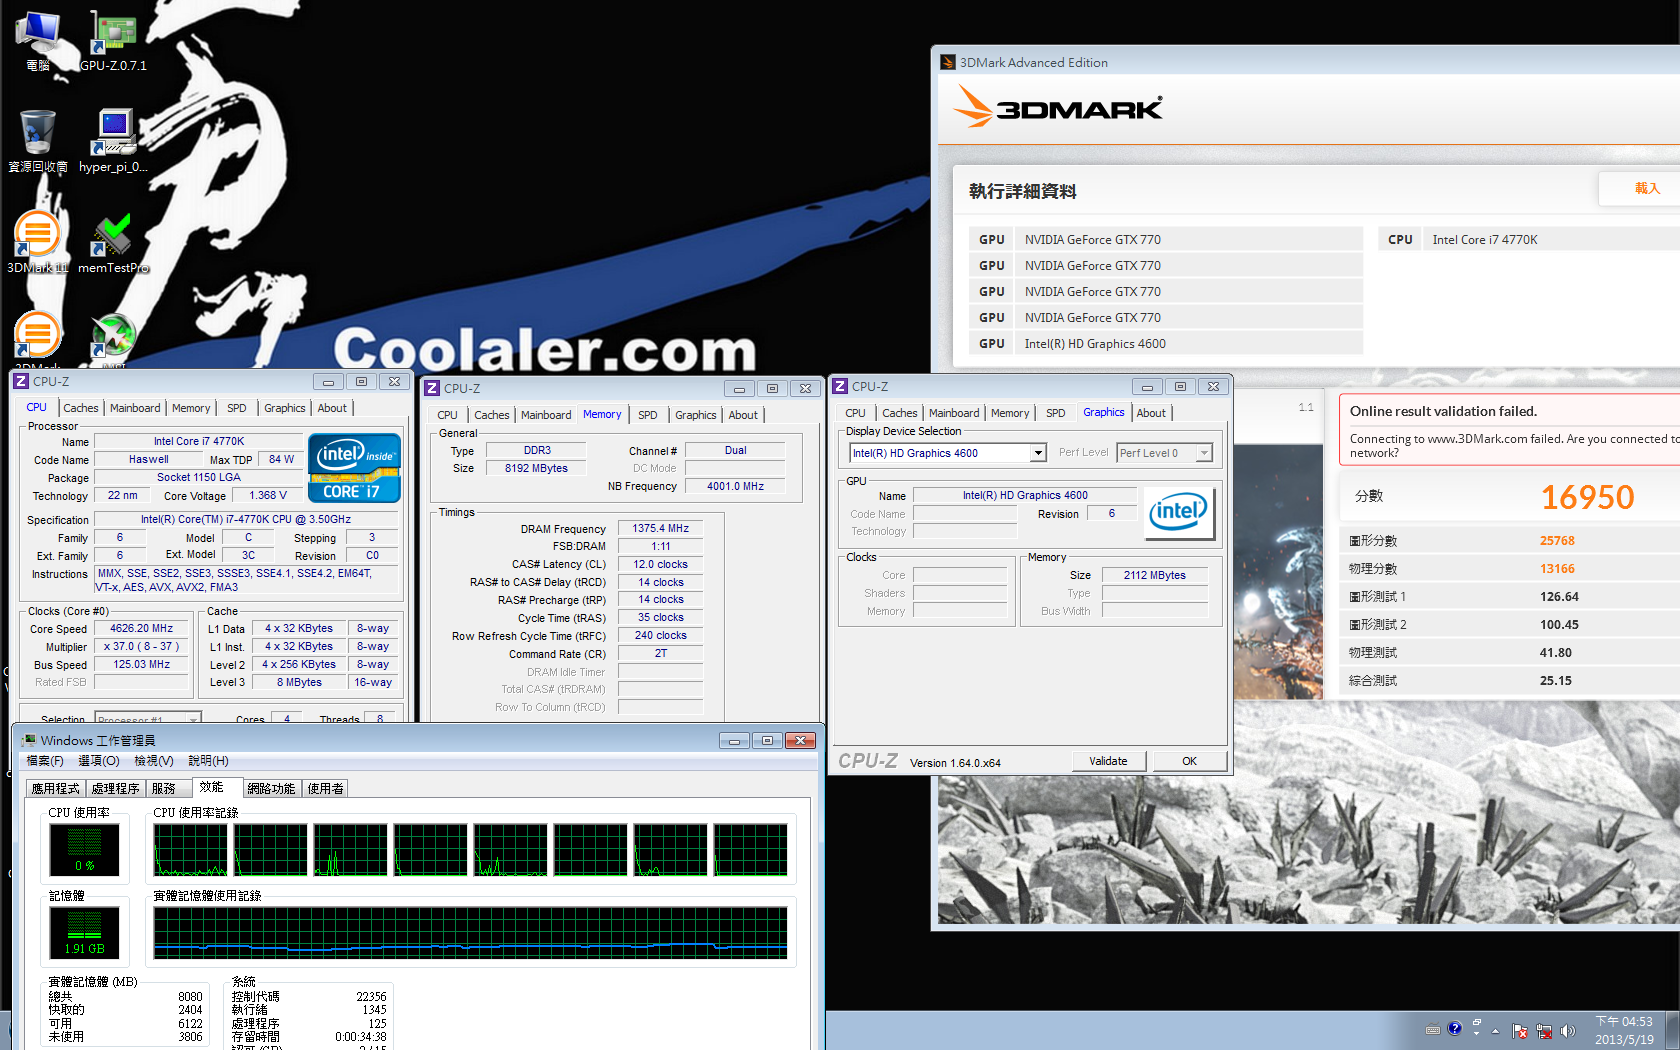This screenshot has width=1680, height=1050.
Task: Switch to the 網路功能 tab in Task Manager
Action: pos(272,789)
